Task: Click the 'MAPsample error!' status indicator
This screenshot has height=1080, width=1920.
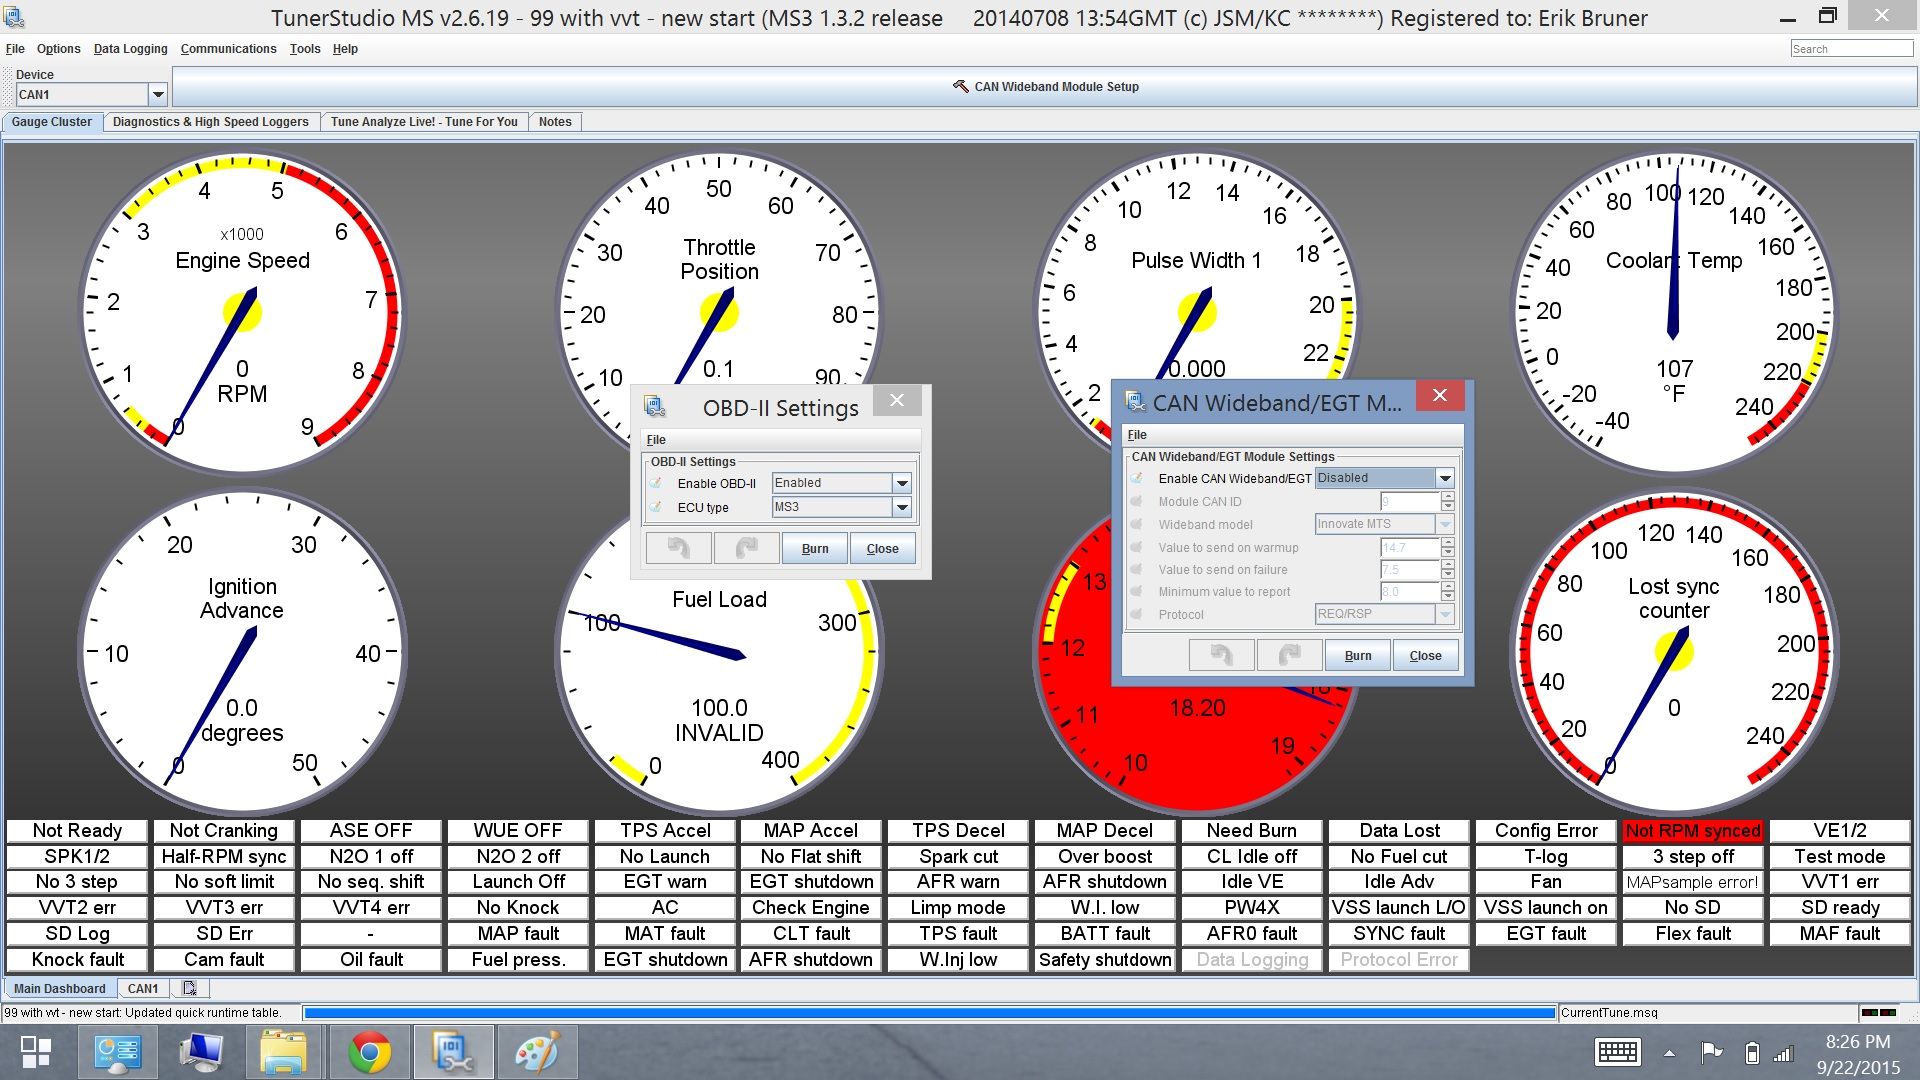Action: [x=1692, y=882]
